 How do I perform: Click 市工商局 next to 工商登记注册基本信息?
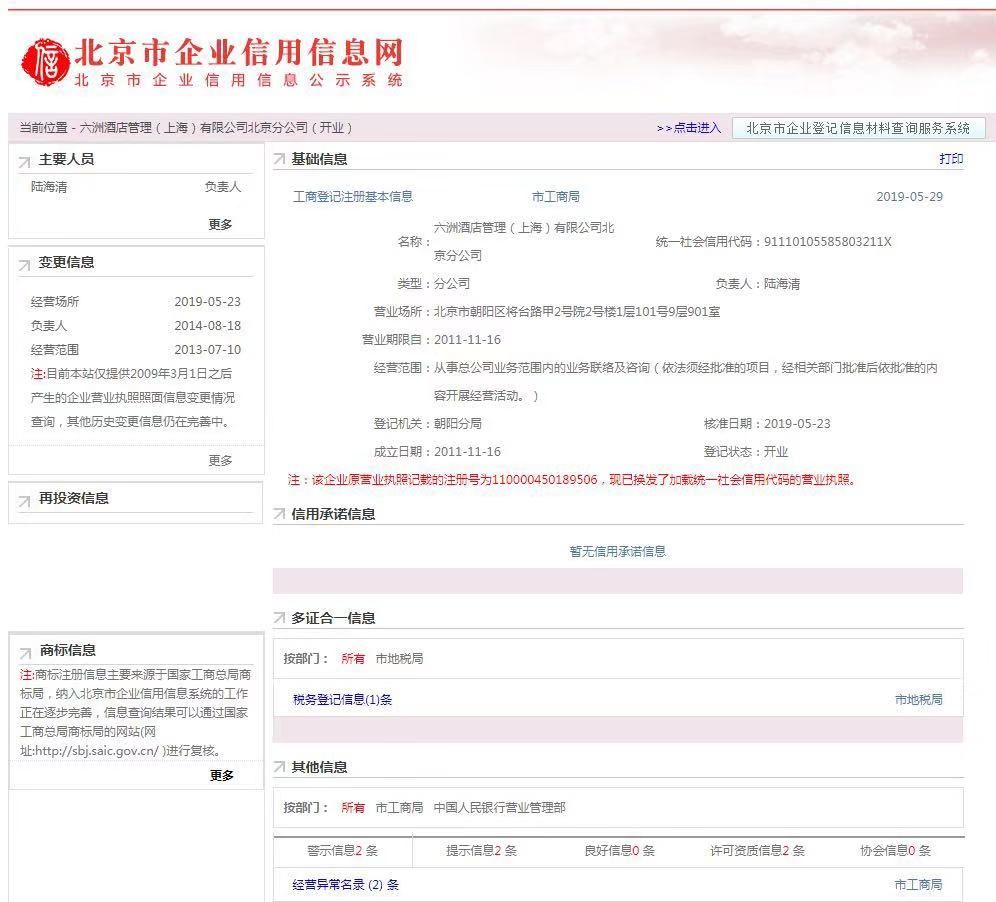pos(556,197)
